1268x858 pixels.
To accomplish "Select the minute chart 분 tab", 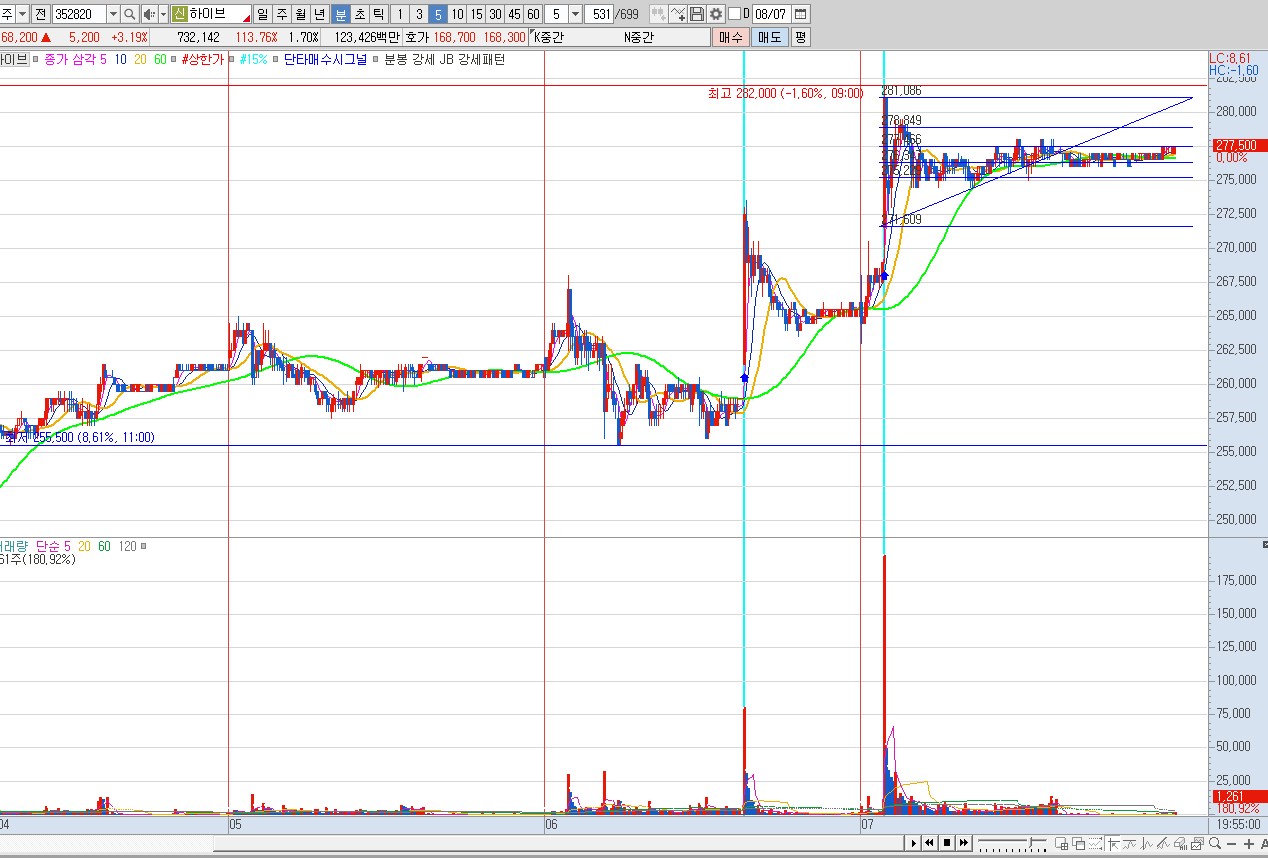I will [x=340, y=14].
